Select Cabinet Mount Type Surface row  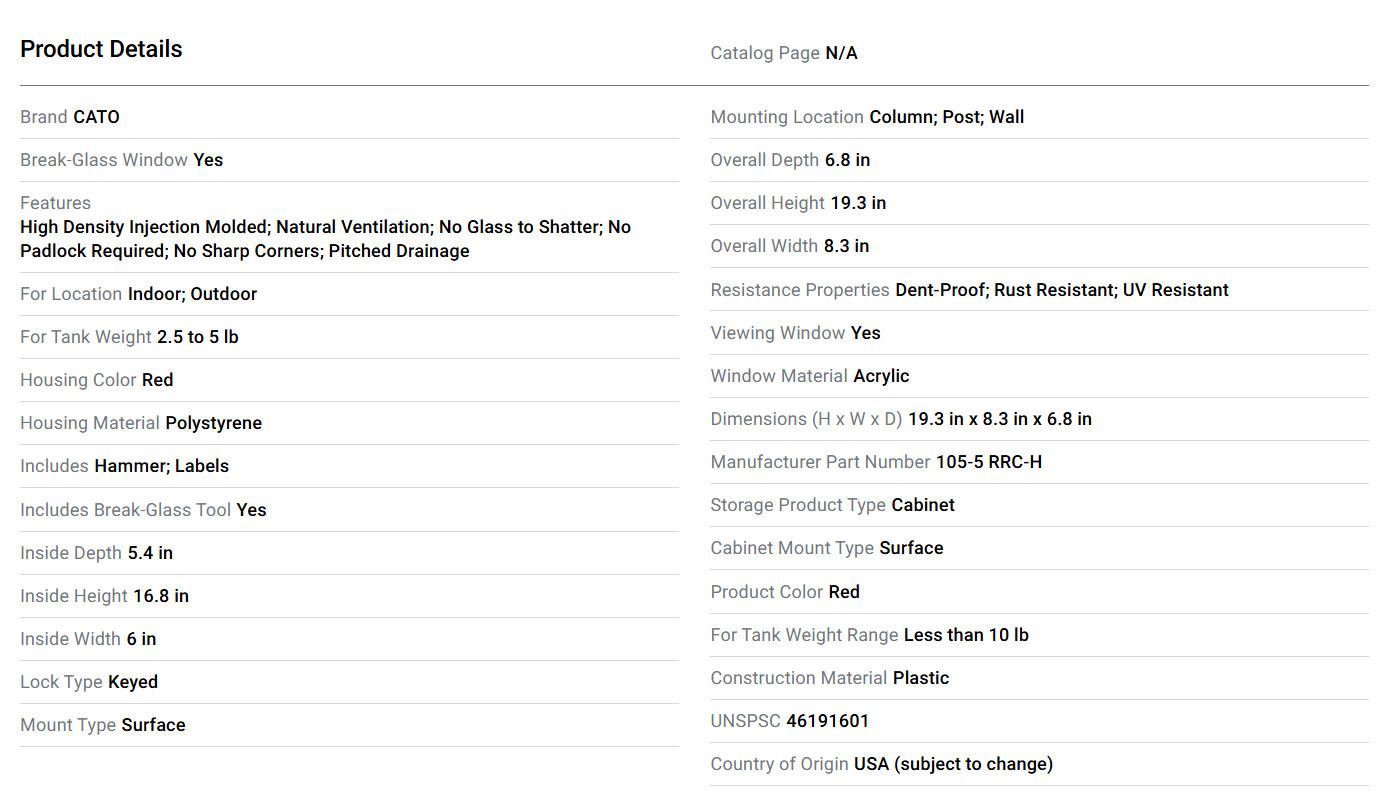click(x=1039, y=548)
